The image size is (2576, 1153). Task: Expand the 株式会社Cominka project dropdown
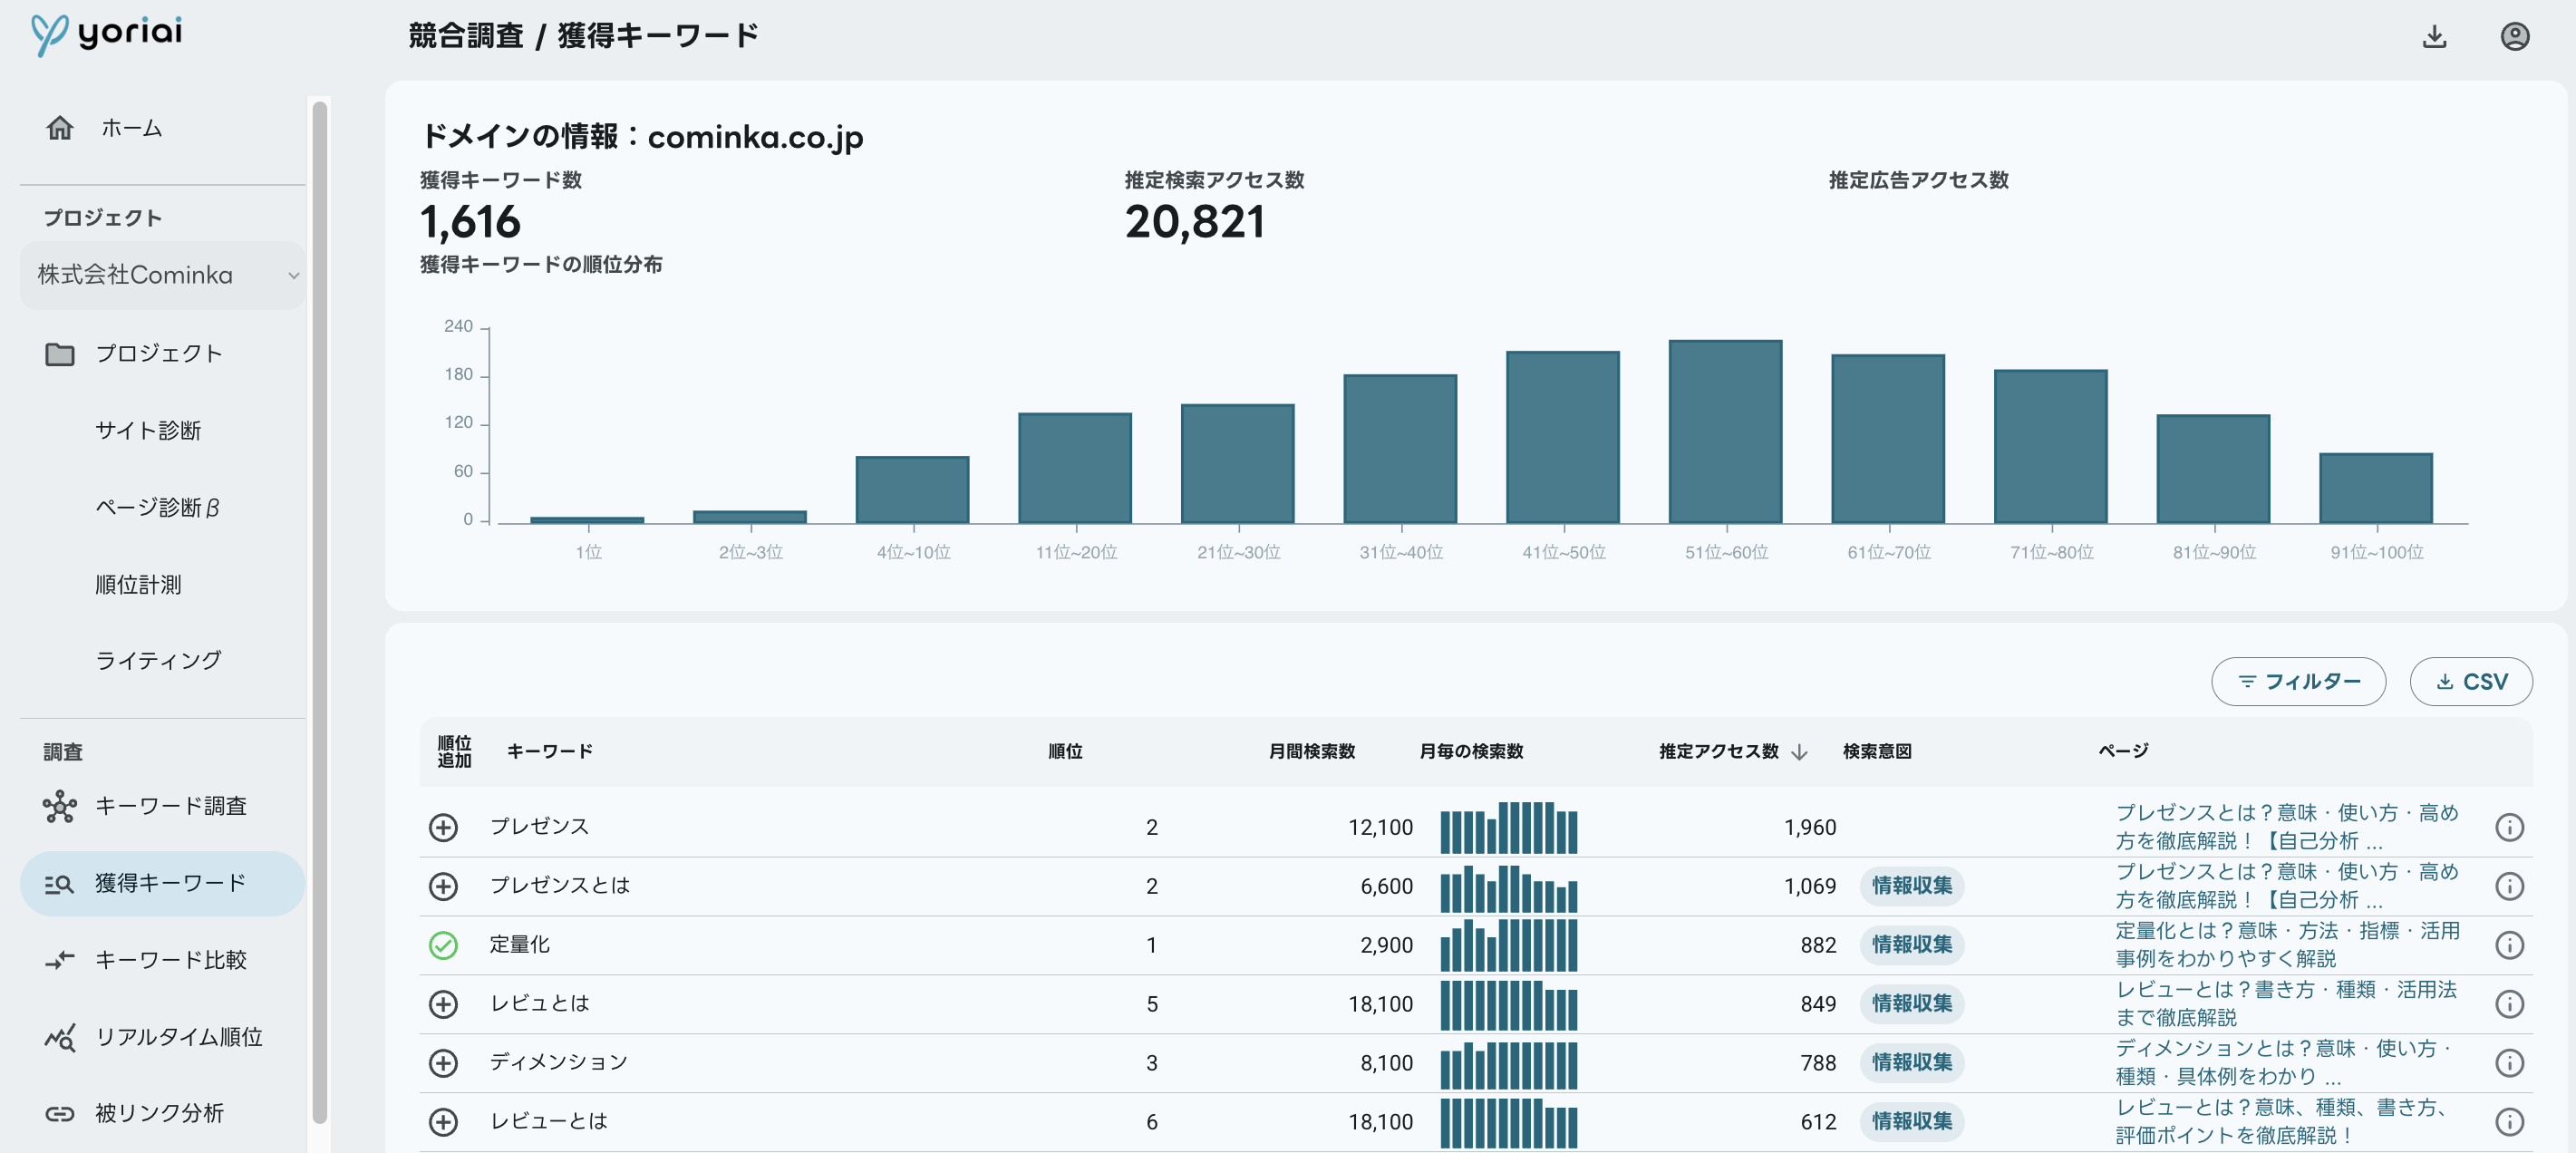point(163,275)
